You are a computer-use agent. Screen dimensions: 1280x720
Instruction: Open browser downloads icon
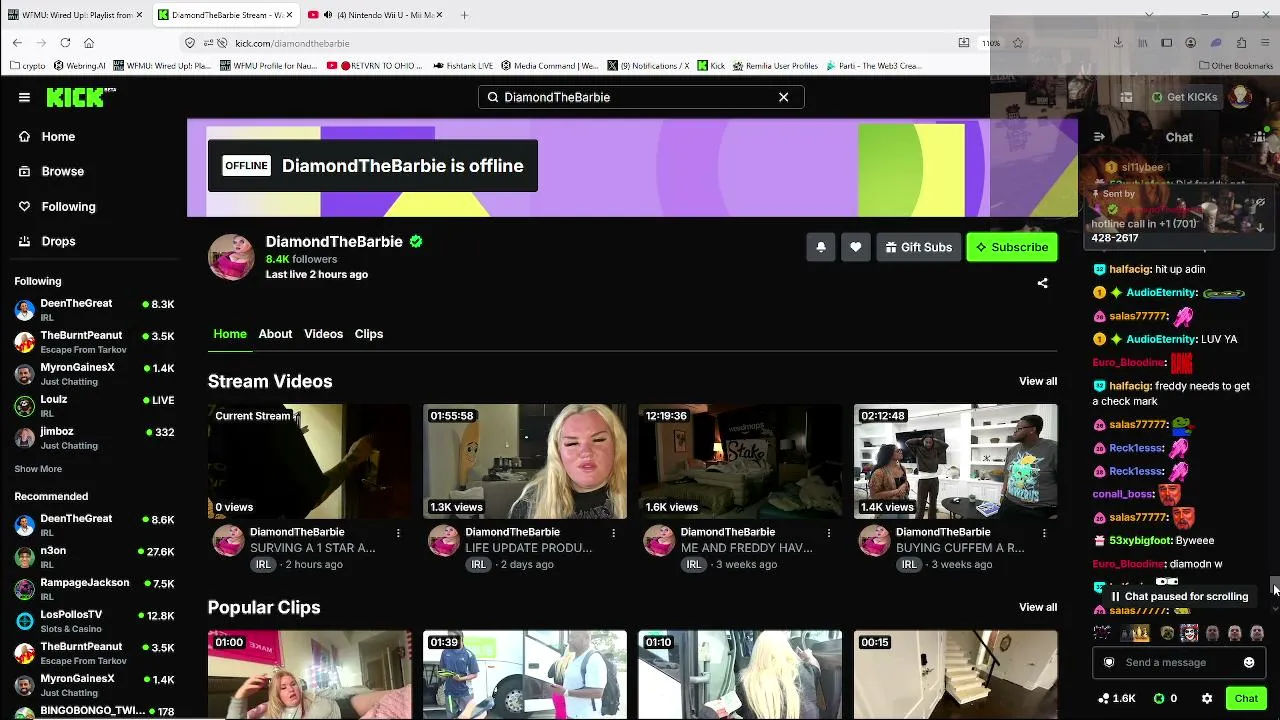pyautogui.click(x=1118, y=43)
